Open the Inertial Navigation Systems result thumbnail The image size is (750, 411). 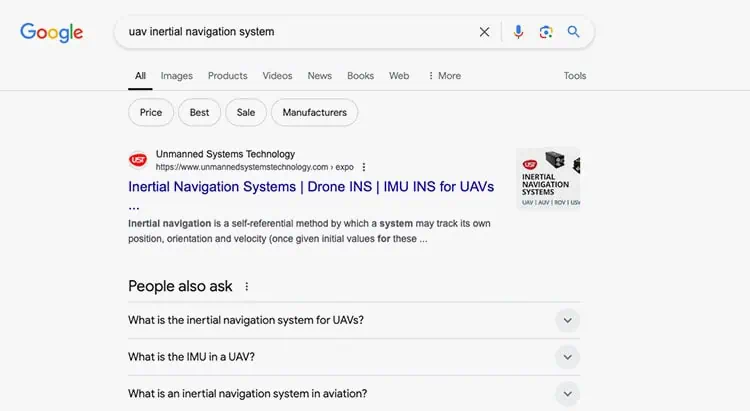click(548, 178)
